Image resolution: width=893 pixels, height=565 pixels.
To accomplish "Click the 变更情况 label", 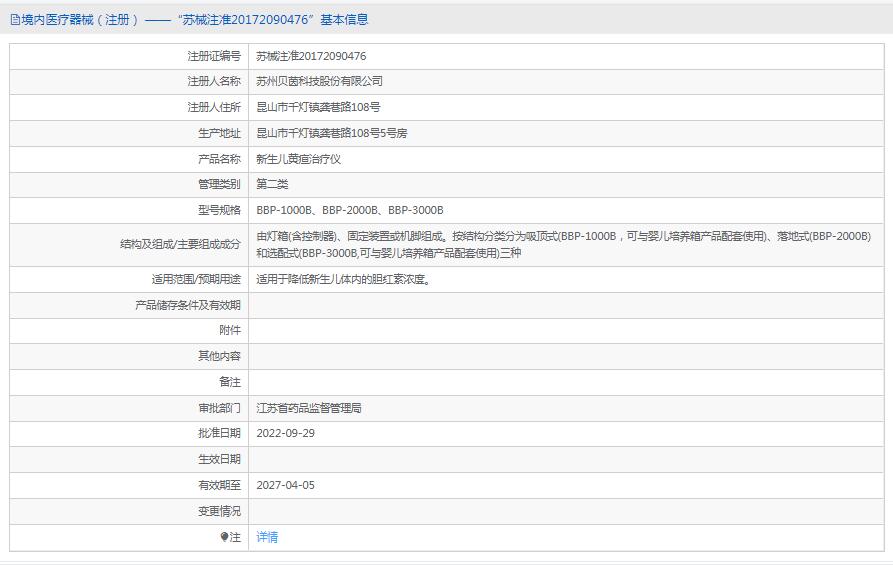I will 219,511.
